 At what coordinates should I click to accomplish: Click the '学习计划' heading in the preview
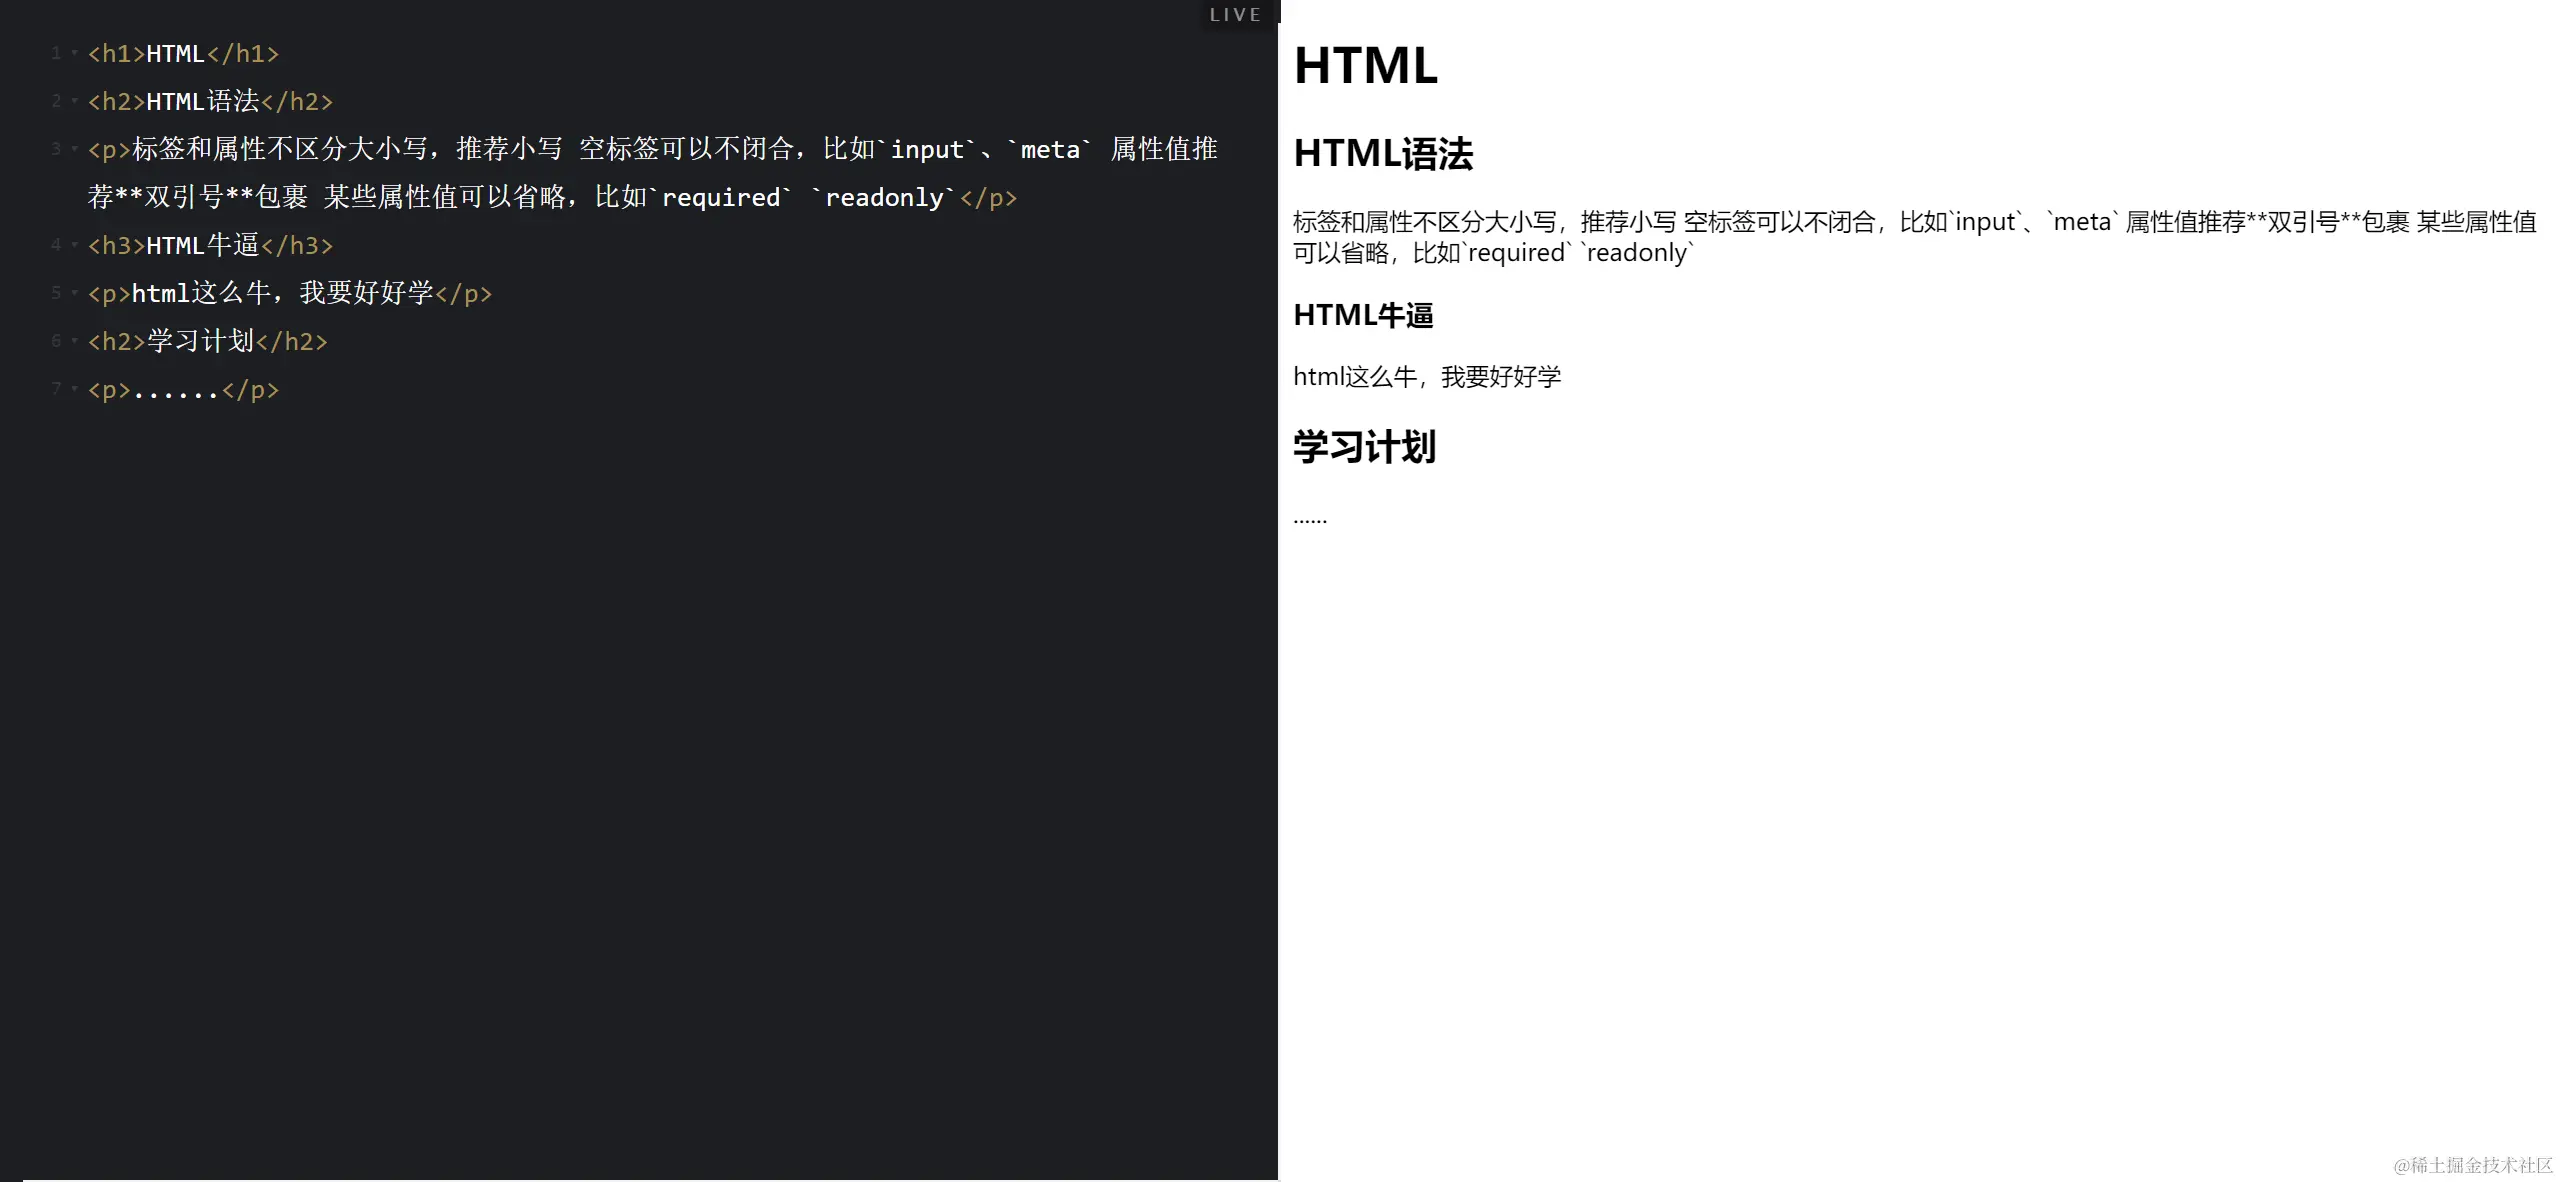point(1364,447)
